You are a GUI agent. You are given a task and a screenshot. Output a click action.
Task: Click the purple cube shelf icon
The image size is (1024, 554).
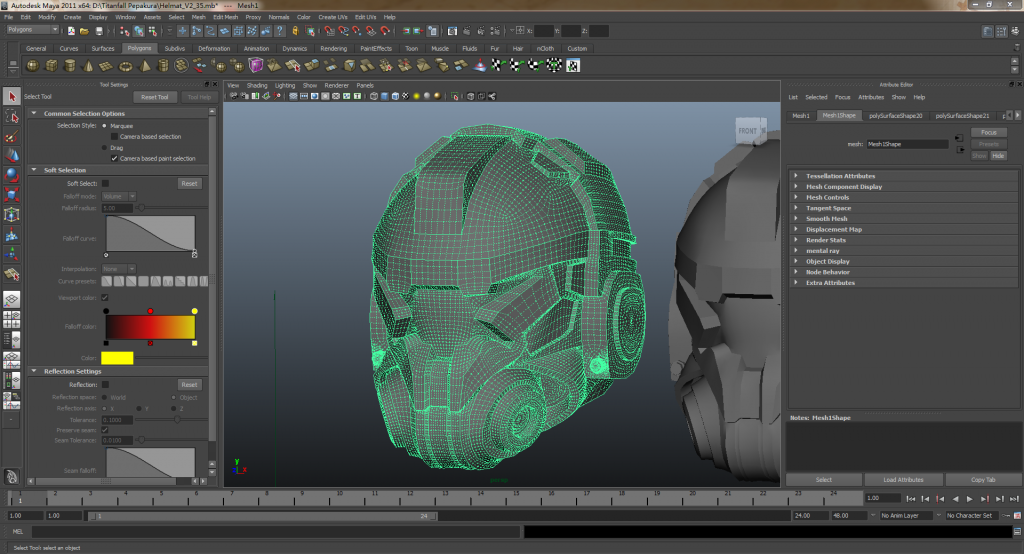coord(256,66)
